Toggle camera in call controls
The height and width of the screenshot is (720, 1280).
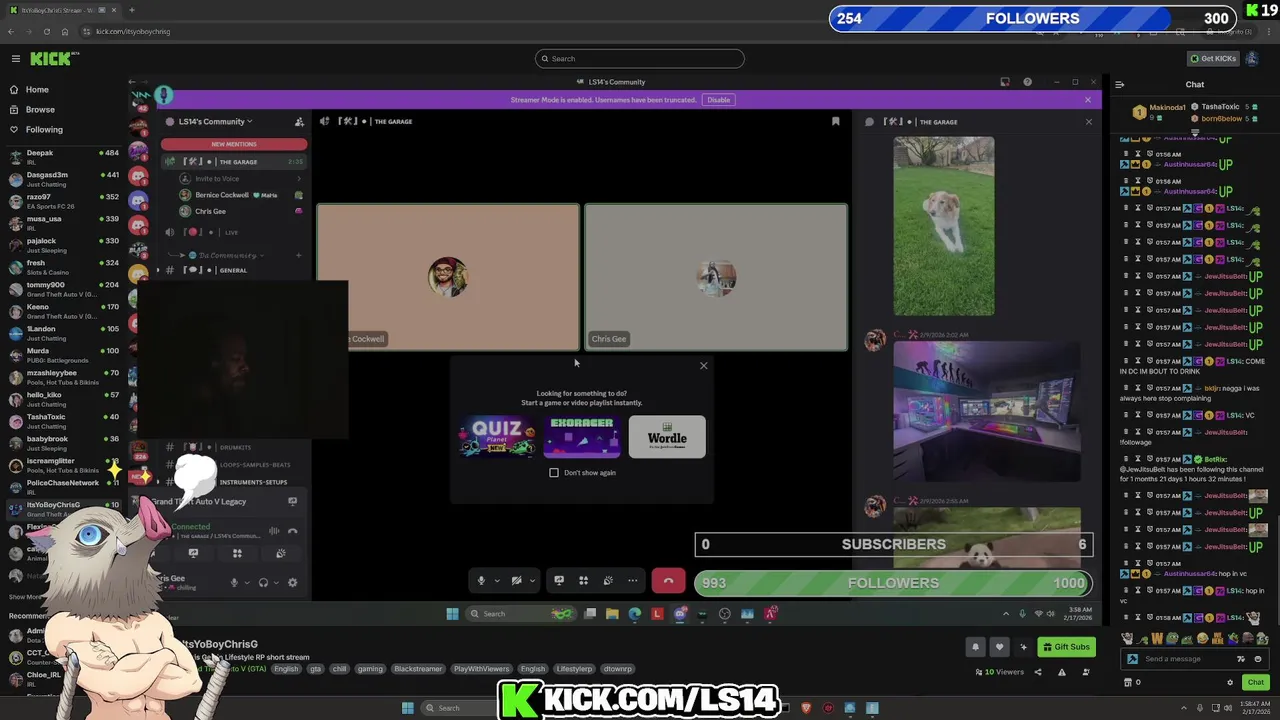[x=516, y=581]
